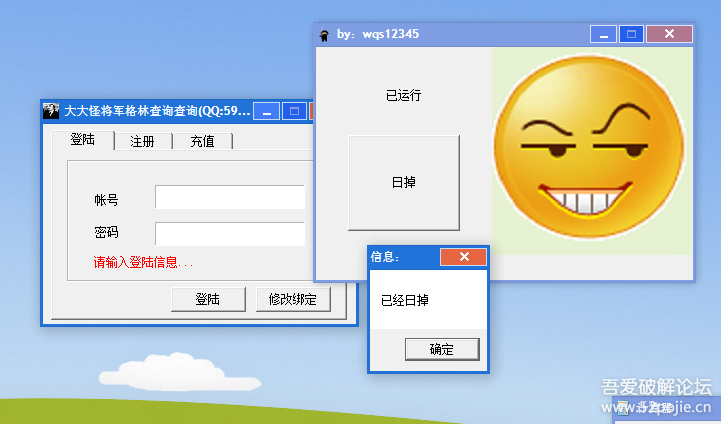Click the 大大怪将军格林查询 window title
The height and width of the screenshot is (424, 721).
pos(157,111)
